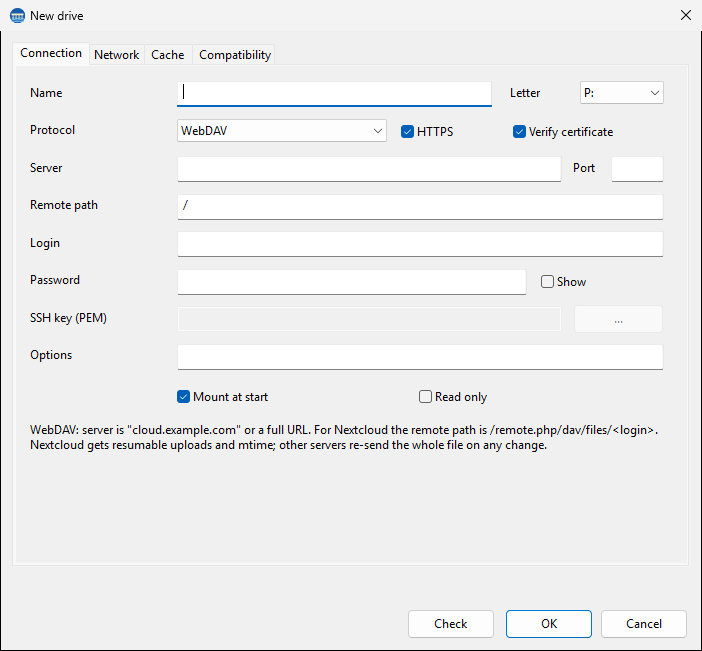This screenshot has width=702, height=651.
Task: Click the Port input field
Action: 637,169
